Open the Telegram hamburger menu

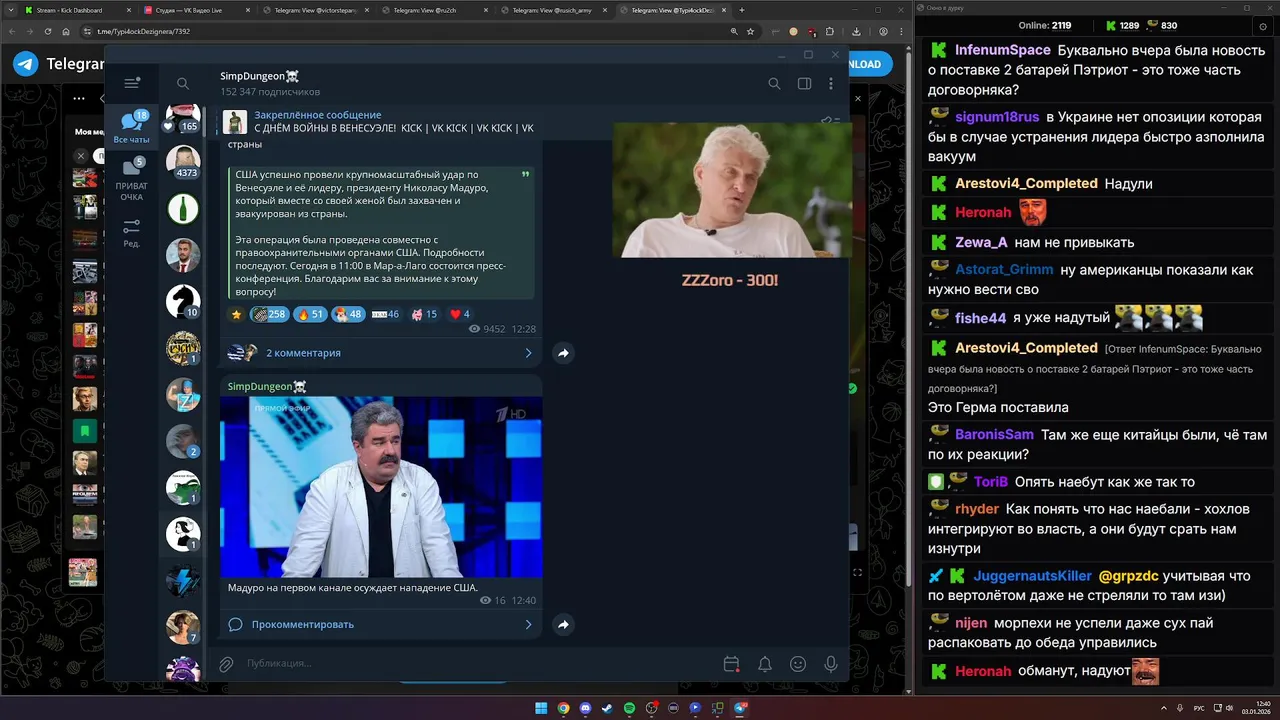coord(131,84)
